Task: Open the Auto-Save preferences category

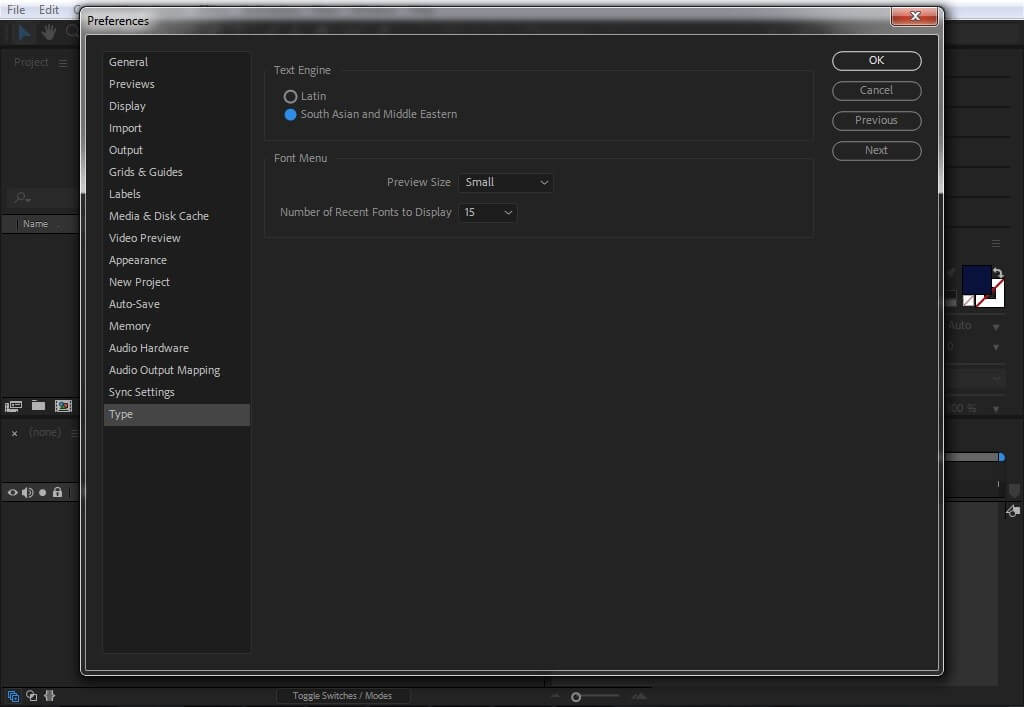Action: pyautogui.click(x=176, y=304)
